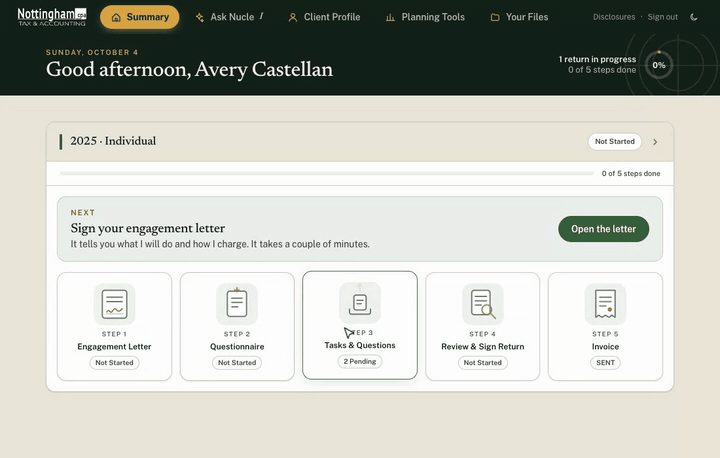Open the Invoice step card

(x=605, y=327)
